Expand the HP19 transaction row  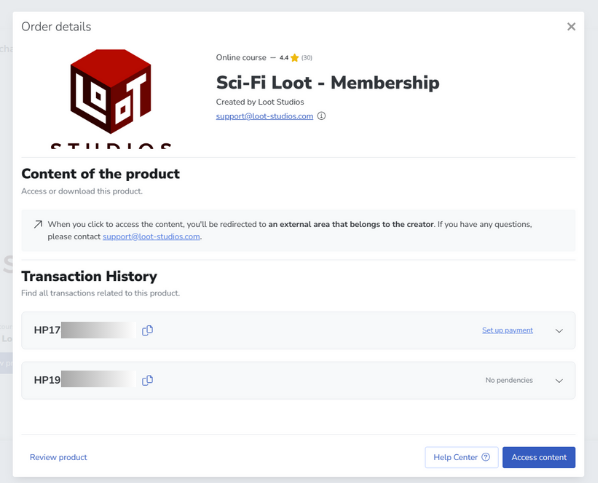[x=559, y=381]
